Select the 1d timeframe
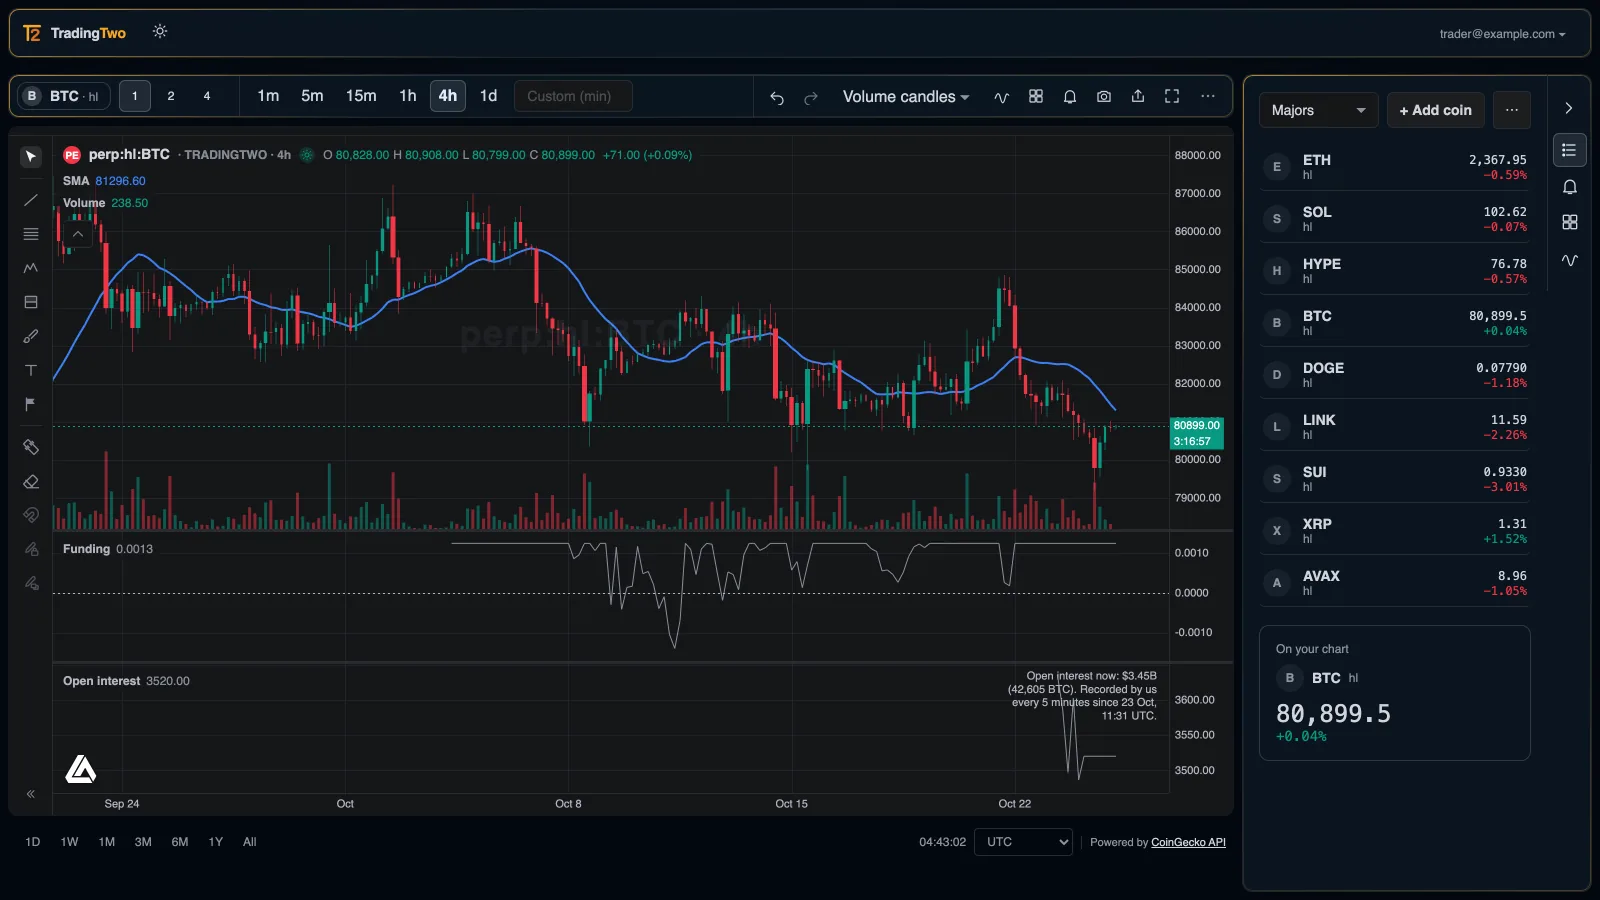The height and width of the screenshot is (900, 1600). [488, 96]
